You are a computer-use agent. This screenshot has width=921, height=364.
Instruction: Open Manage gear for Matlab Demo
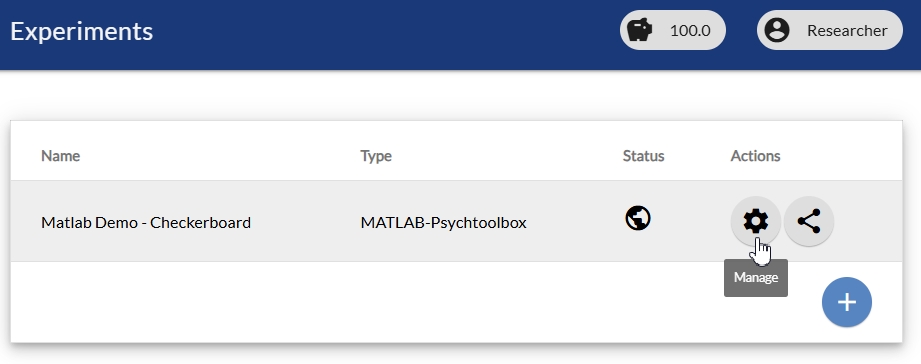(755, 221)
